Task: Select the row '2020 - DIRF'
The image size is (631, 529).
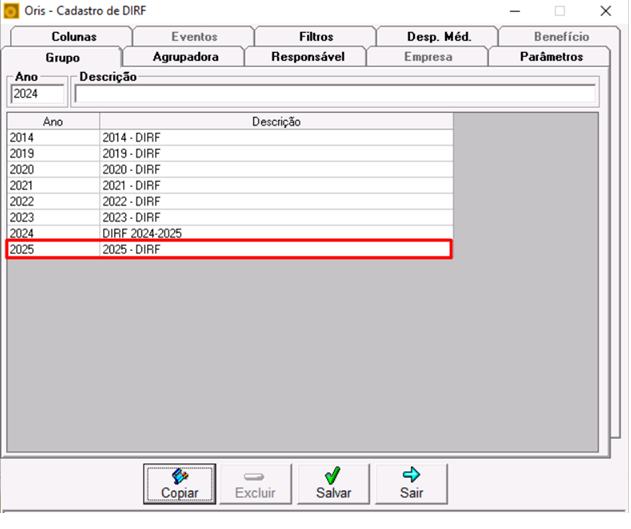Action: click(x=276, y=170)
